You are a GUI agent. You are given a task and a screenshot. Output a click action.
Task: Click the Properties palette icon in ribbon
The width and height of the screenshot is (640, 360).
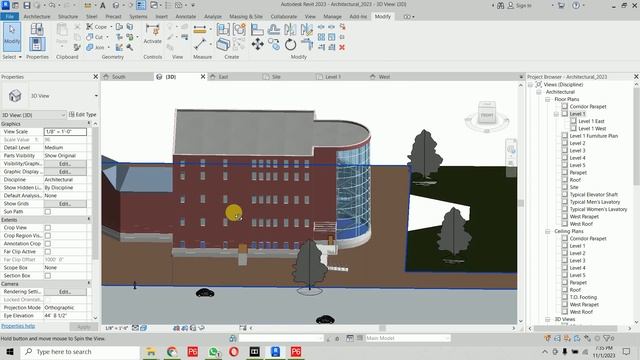point(37,44)
